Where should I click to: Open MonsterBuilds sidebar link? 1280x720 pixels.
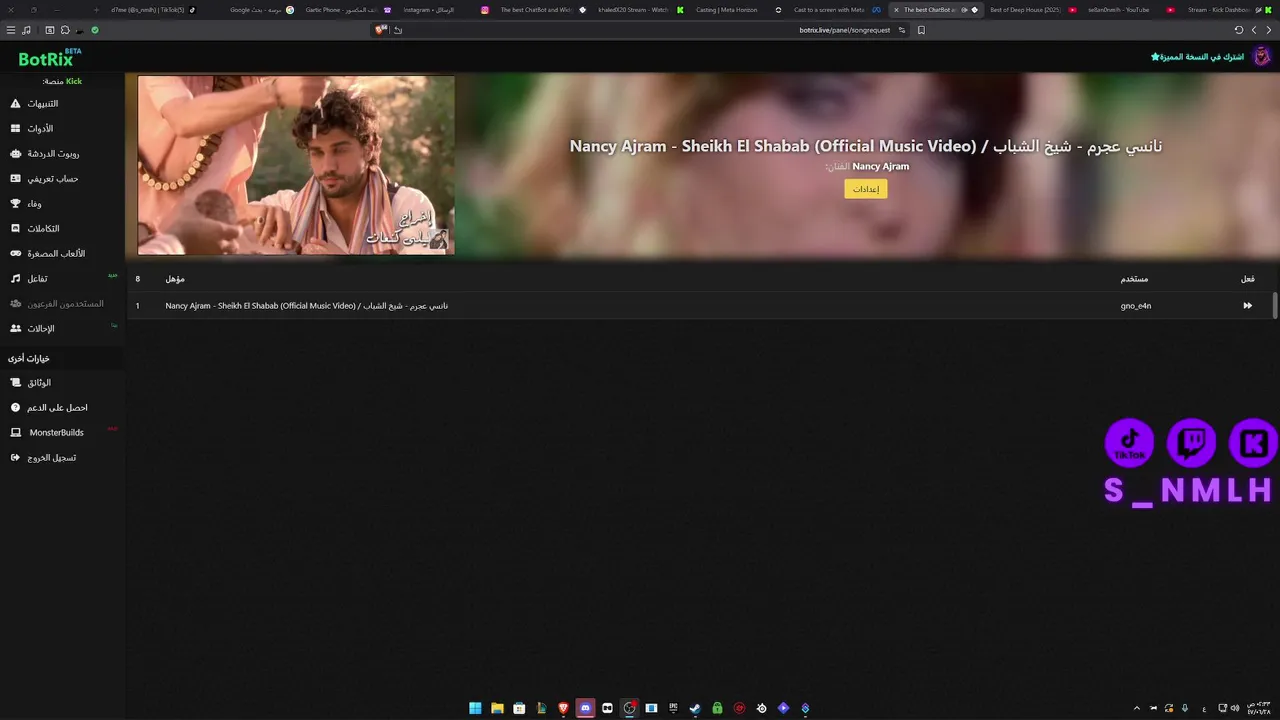[x=47, y=433]
